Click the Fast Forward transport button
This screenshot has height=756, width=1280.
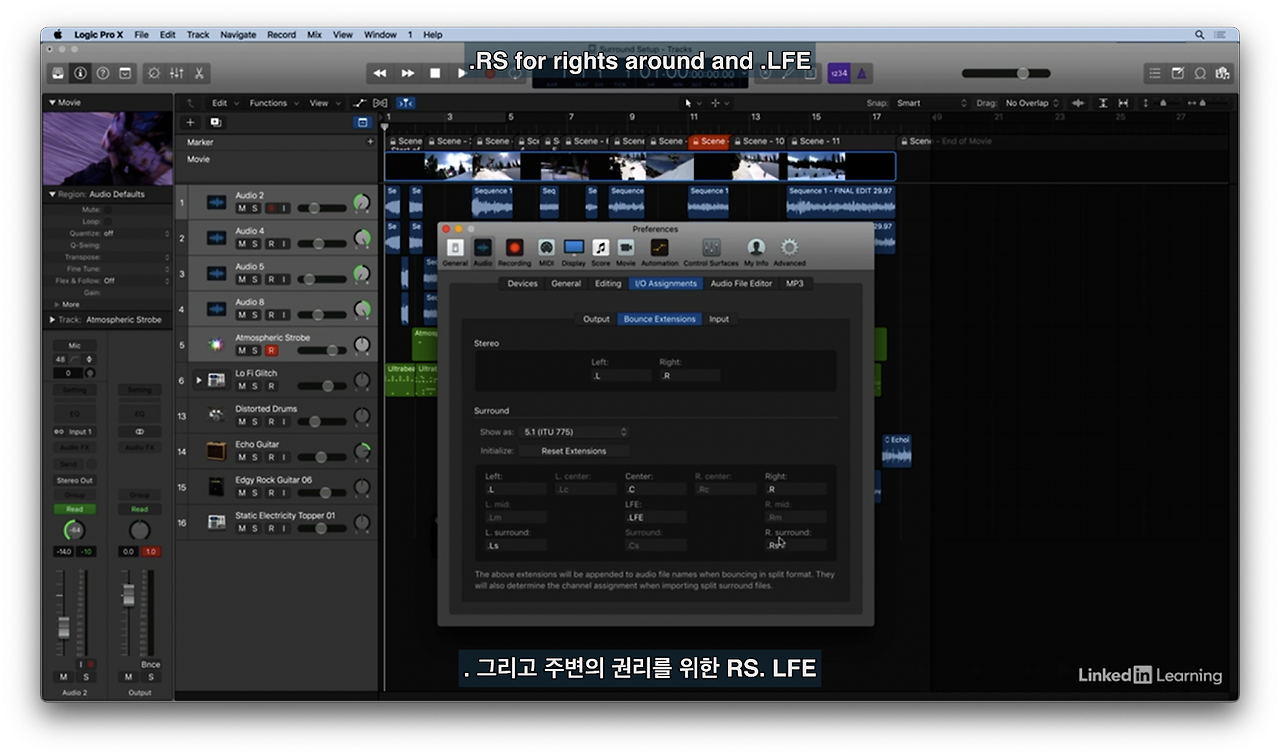tap(408, 73)
